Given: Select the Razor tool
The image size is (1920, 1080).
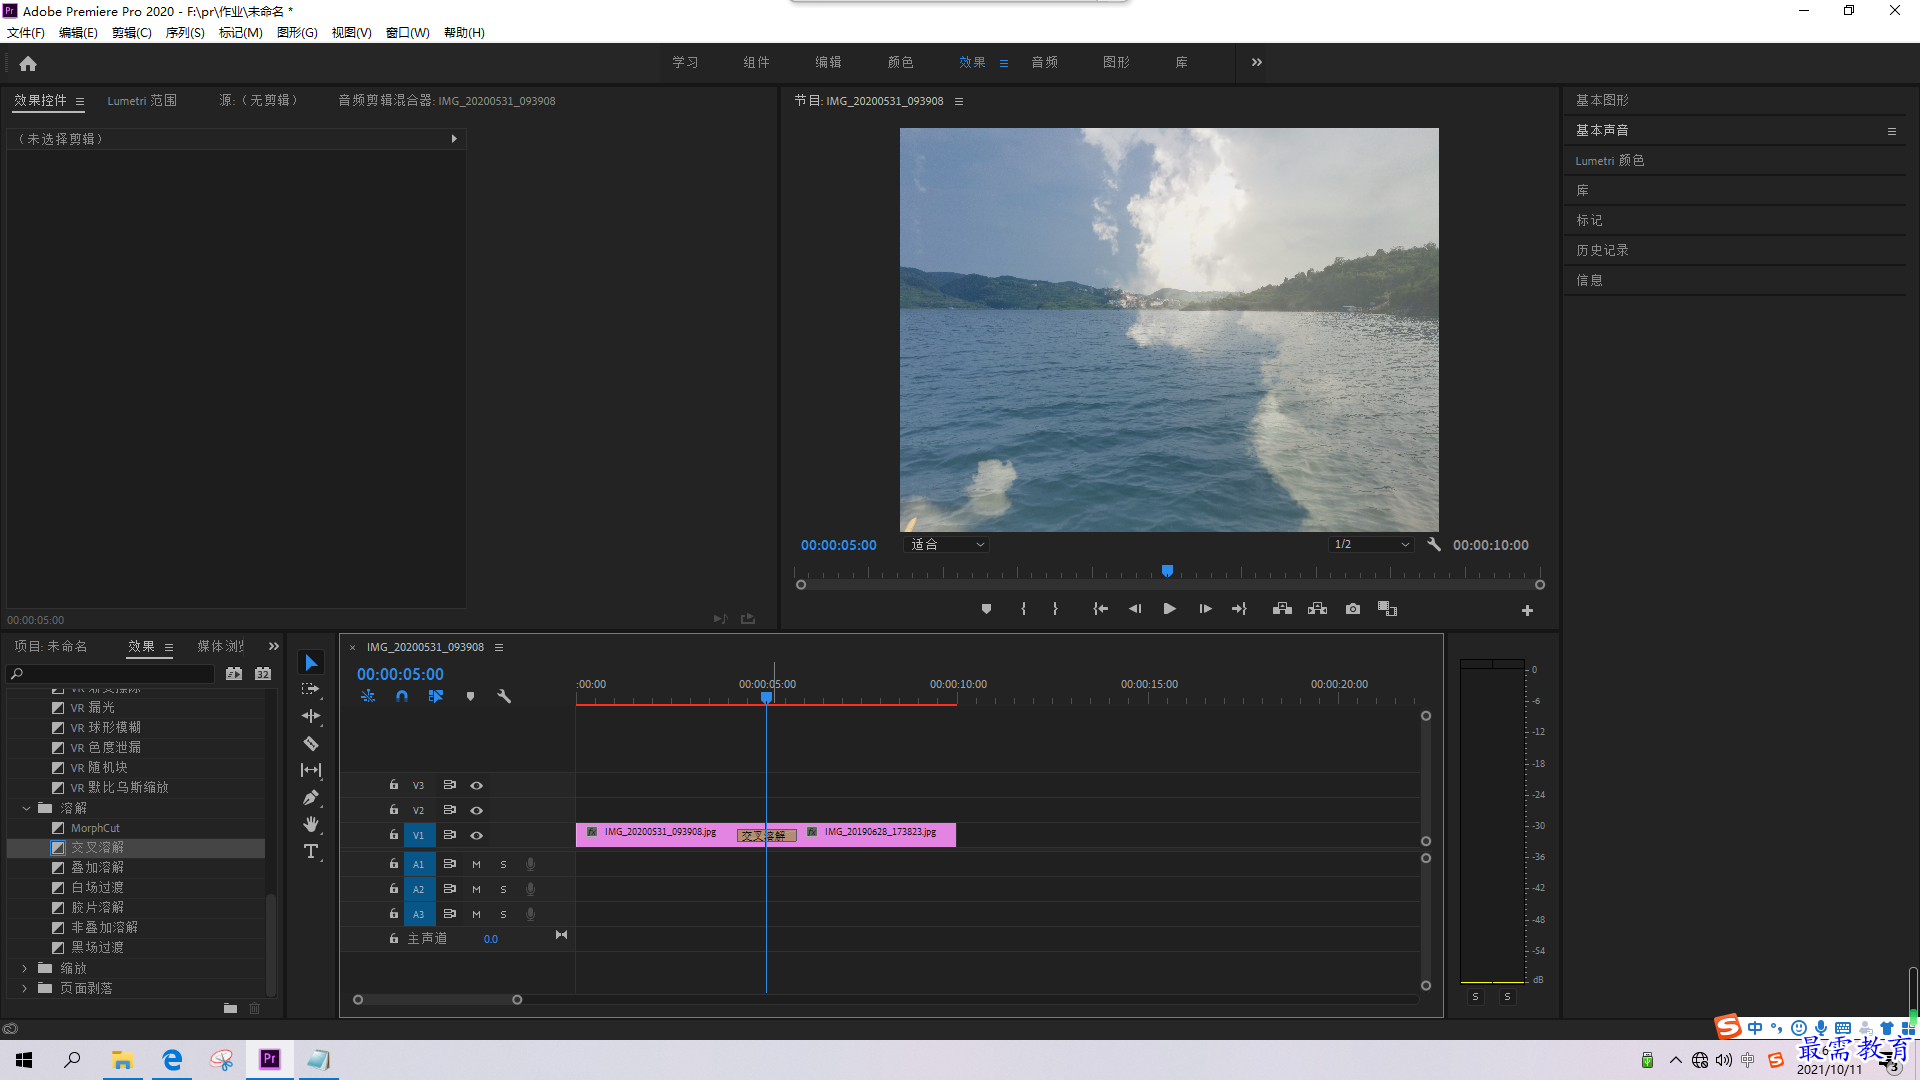Looking at the screenshot, I should (311, 743).
